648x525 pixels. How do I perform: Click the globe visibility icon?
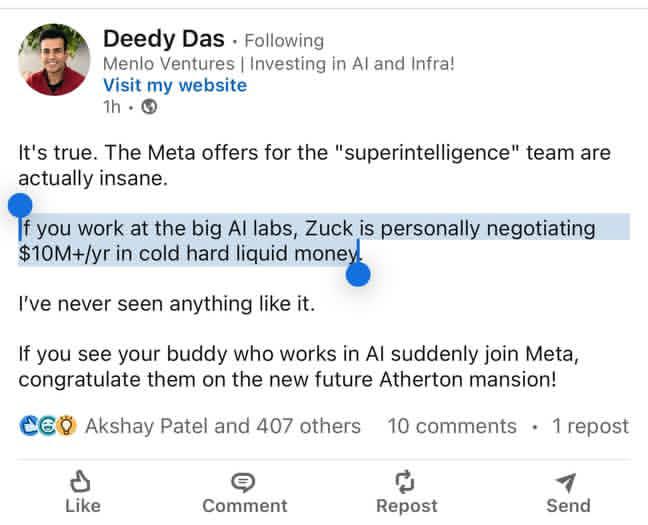(x=149, y=107)
